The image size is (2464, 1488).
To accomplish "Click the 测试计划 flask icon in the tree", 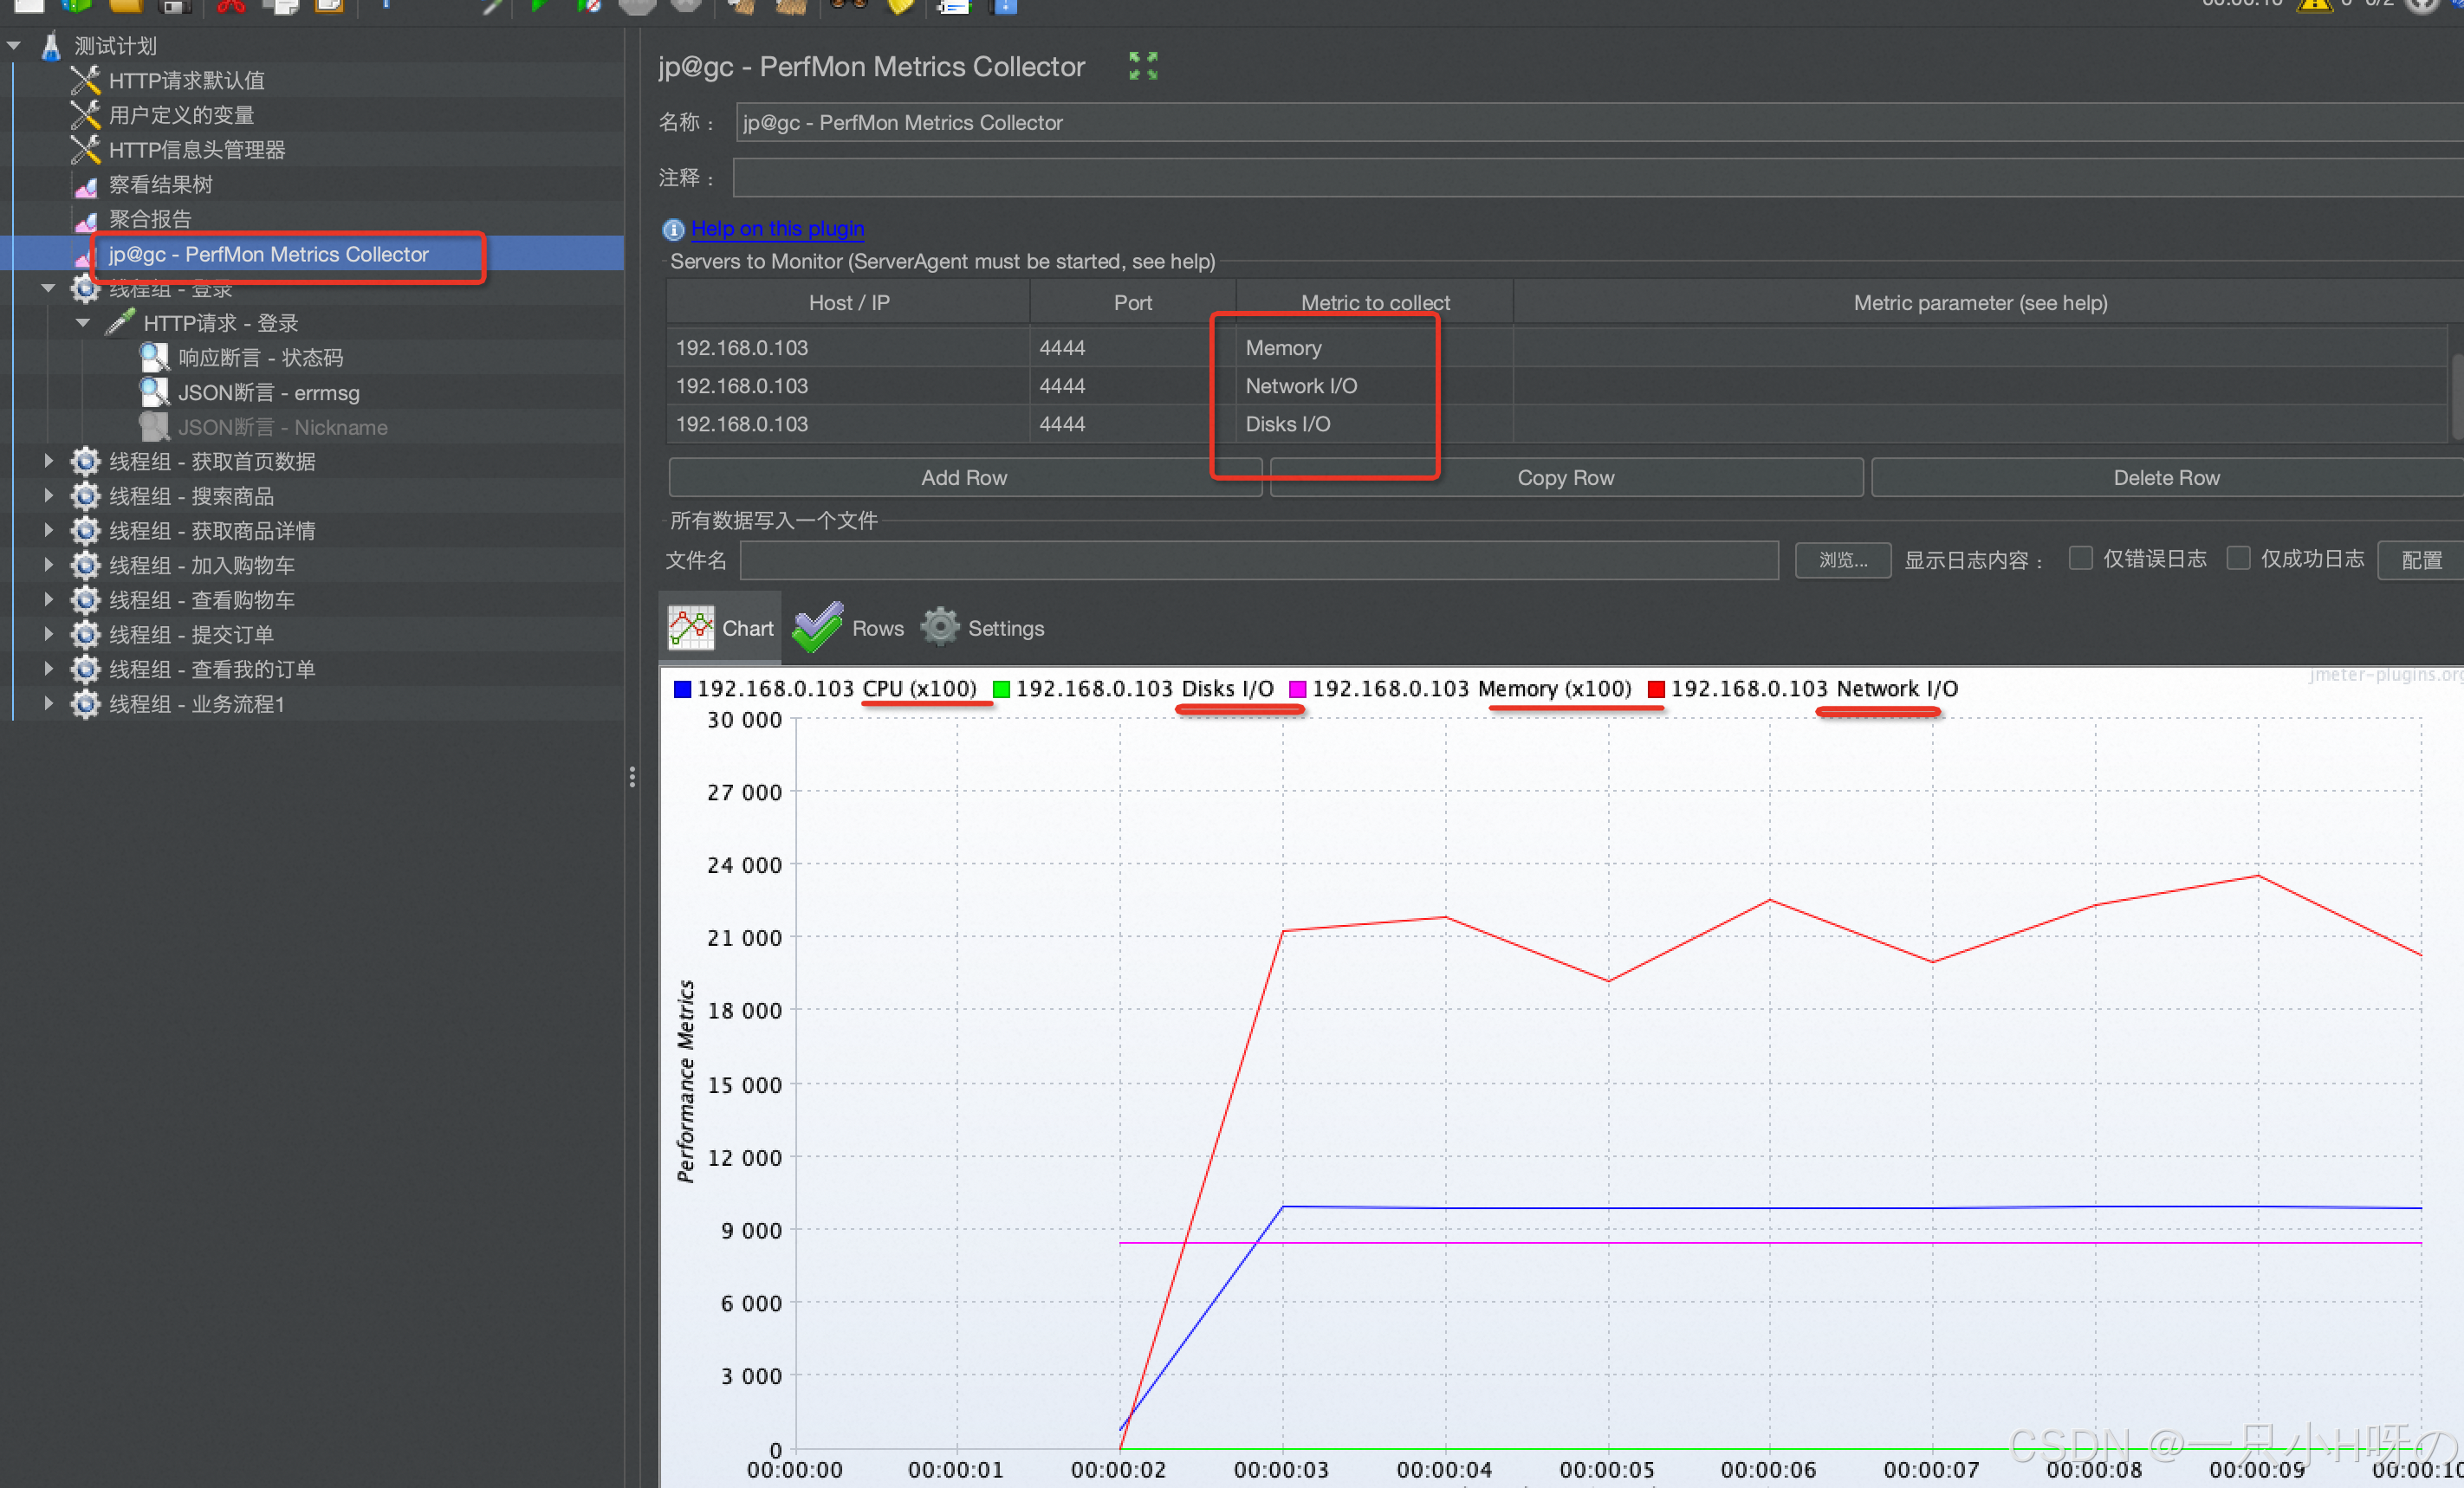I will 51,46.
